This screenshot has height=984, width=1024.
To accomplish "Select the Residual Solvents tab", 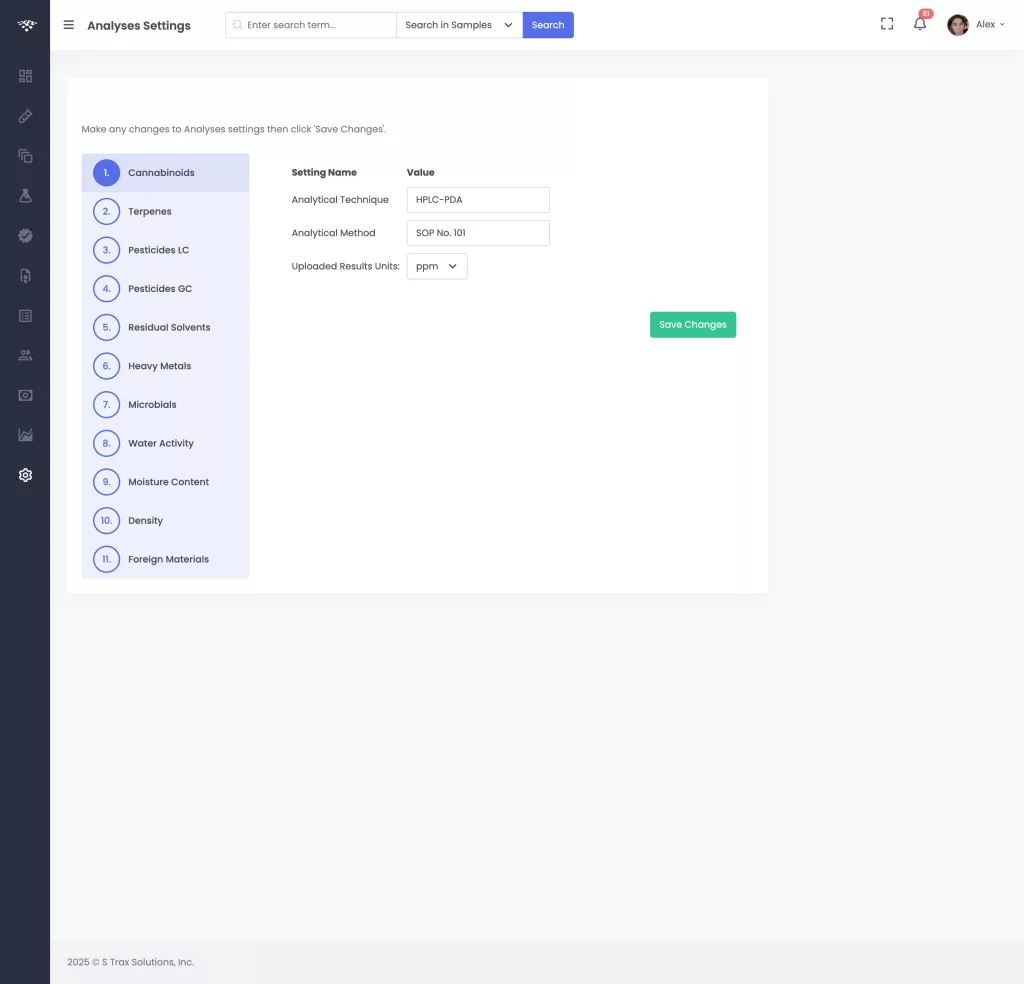I will (x=165, y=327).
